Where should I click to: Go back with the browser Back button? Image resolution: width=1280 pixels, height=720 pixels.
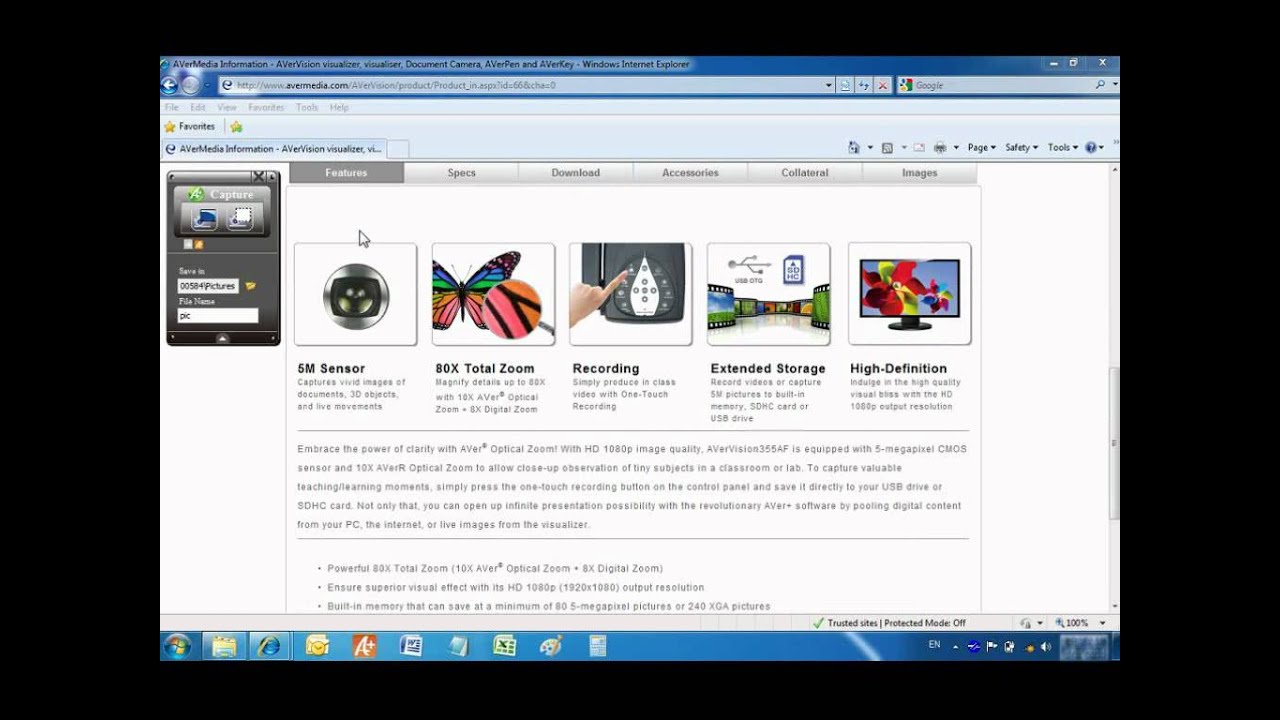pyautogui.click(x=170, y=85)
